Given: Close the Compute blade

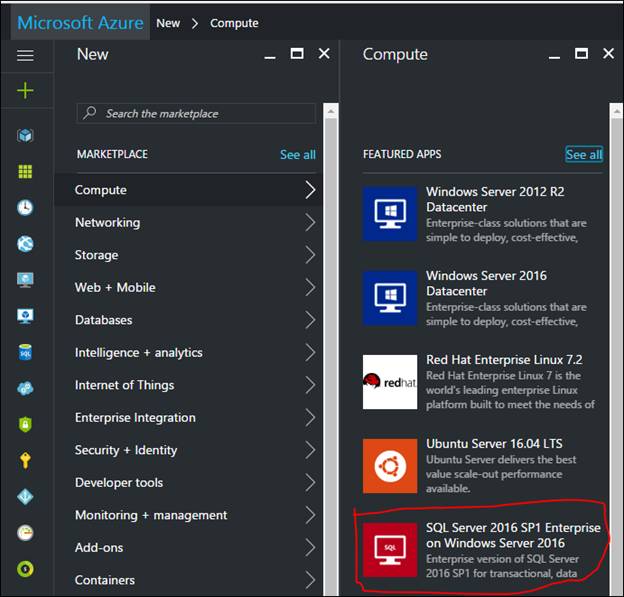Looking at the screenshot, I should 608,53.
